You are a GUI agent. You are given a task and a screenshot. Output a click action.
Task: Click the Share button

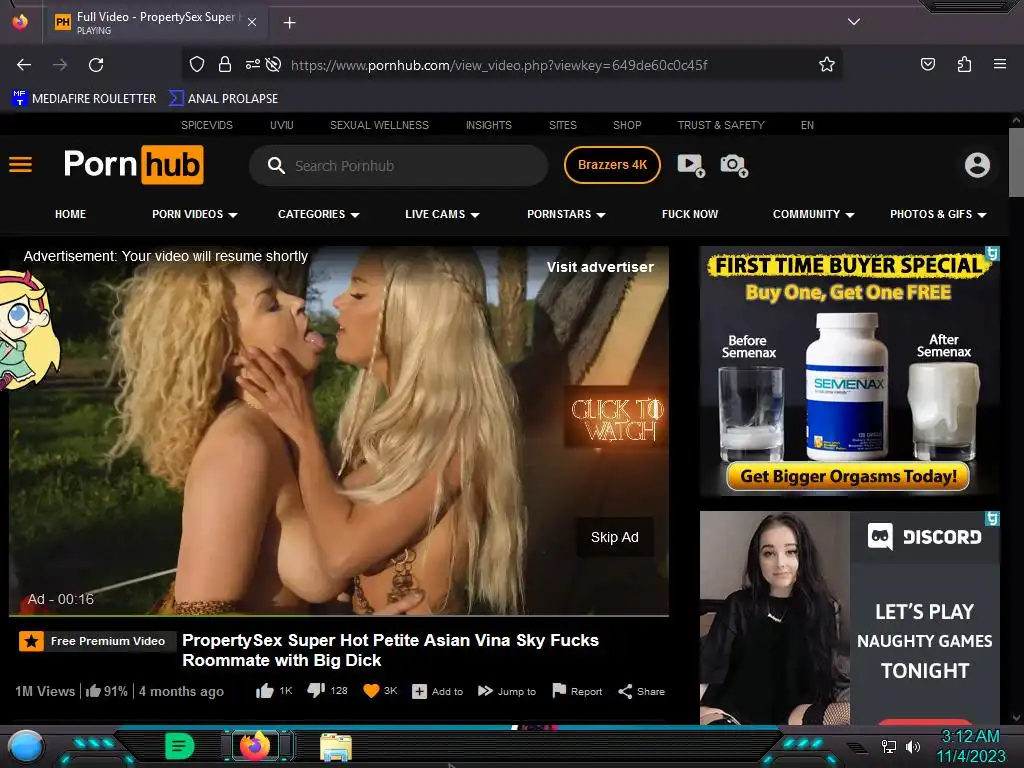[x=641, y=691]
